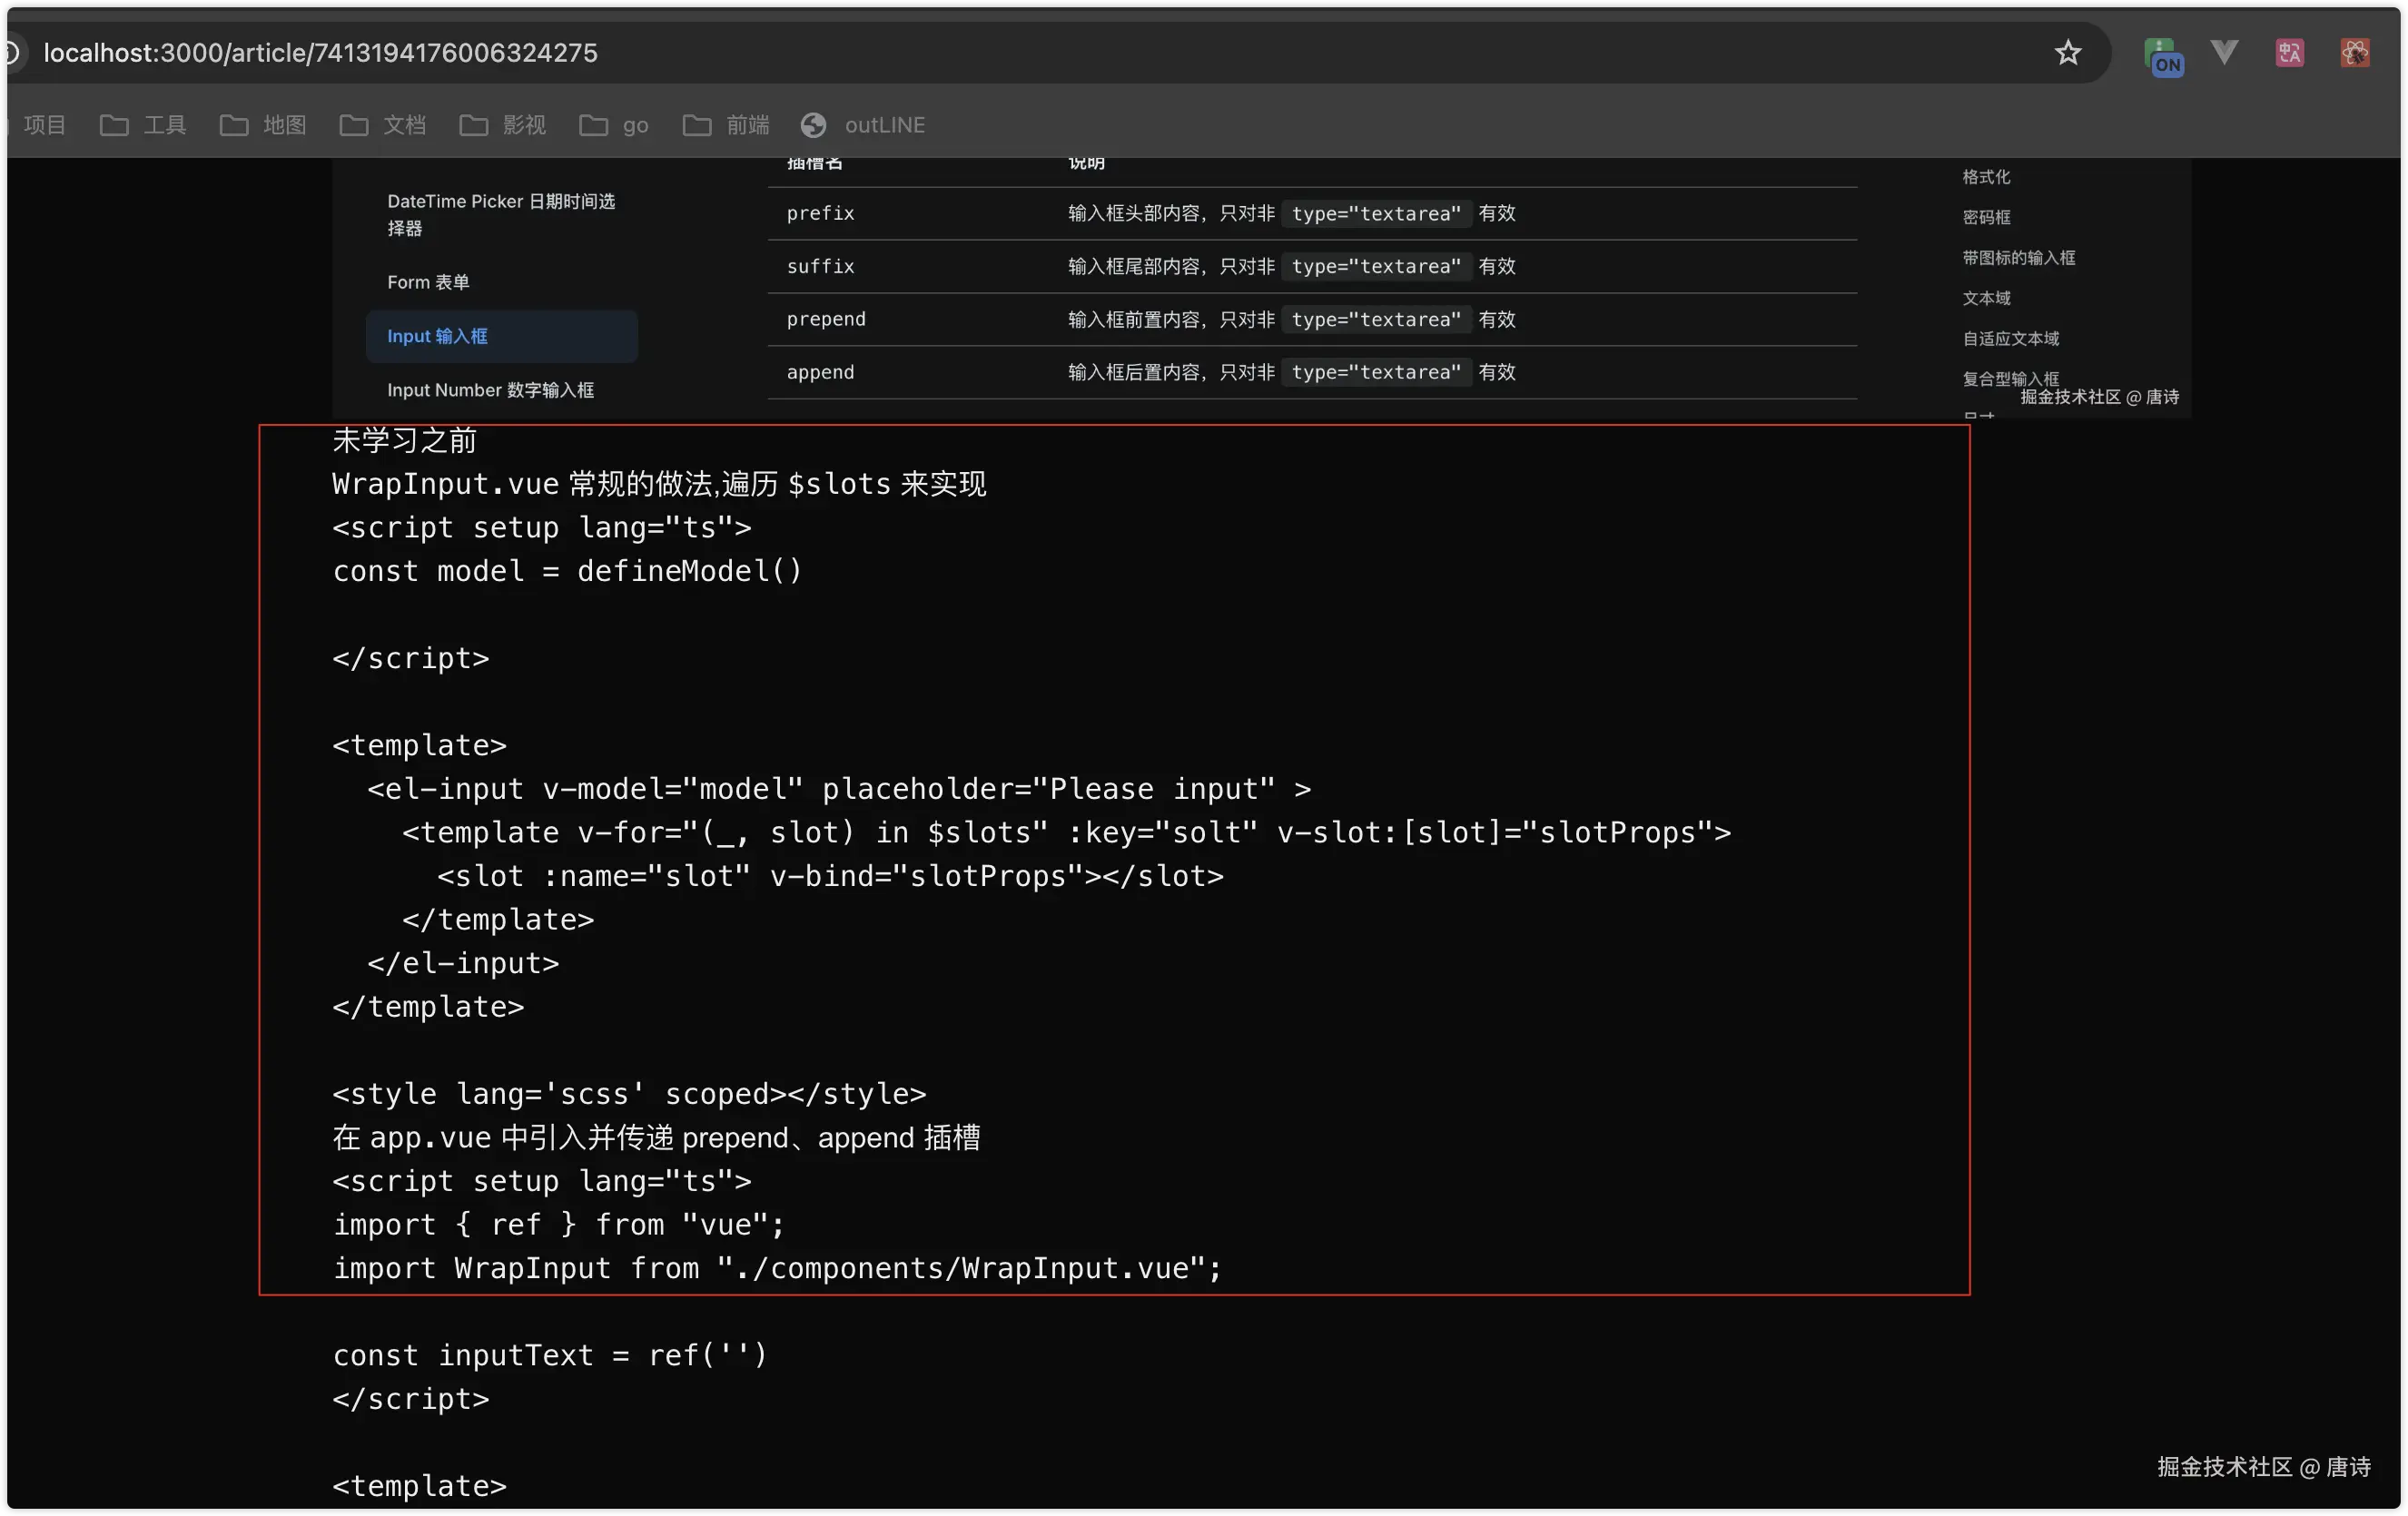Click the 'import WrapInput from' code line
Viewport: 2408px width, 1516px height.
[x=777, y=1268]
